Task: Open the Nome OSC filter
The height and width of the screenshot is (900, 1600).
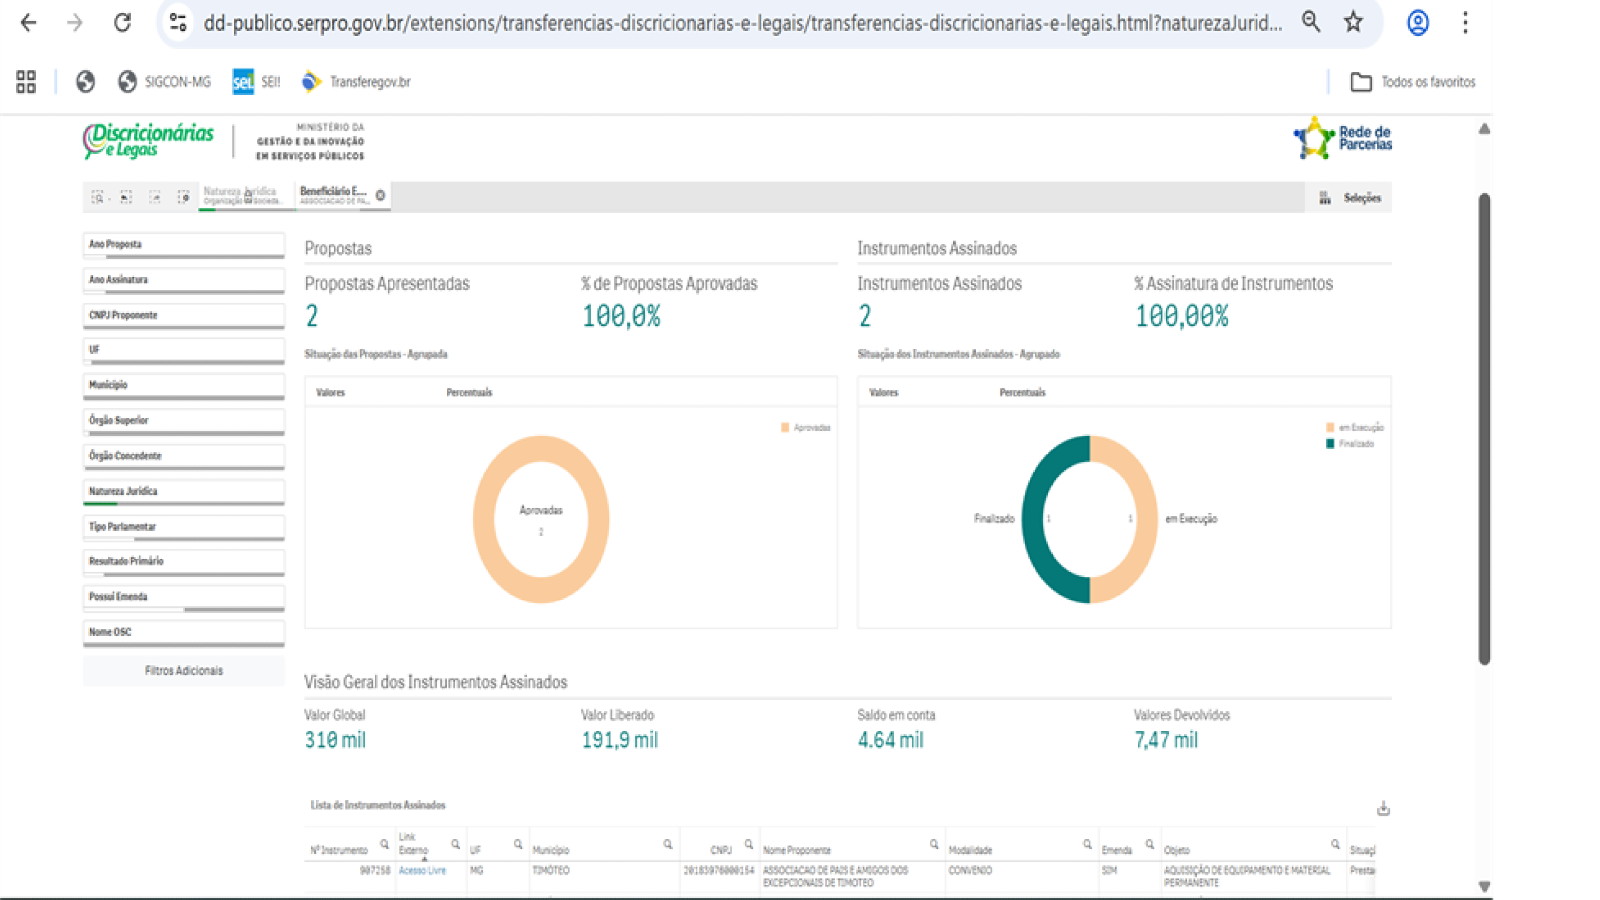Action: pos(183,632)
